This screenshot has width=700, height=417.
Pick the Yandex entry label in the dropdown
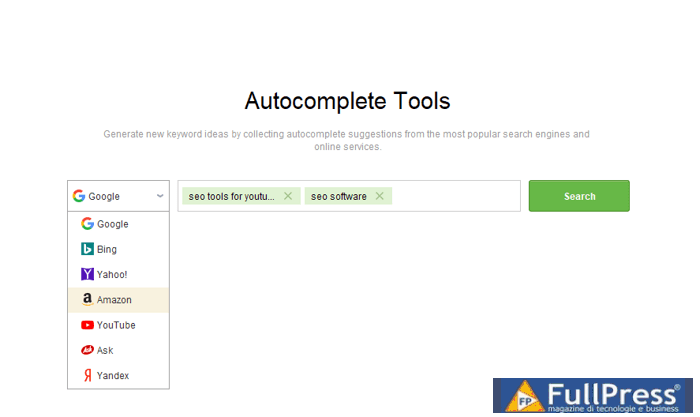pos(113,376)
